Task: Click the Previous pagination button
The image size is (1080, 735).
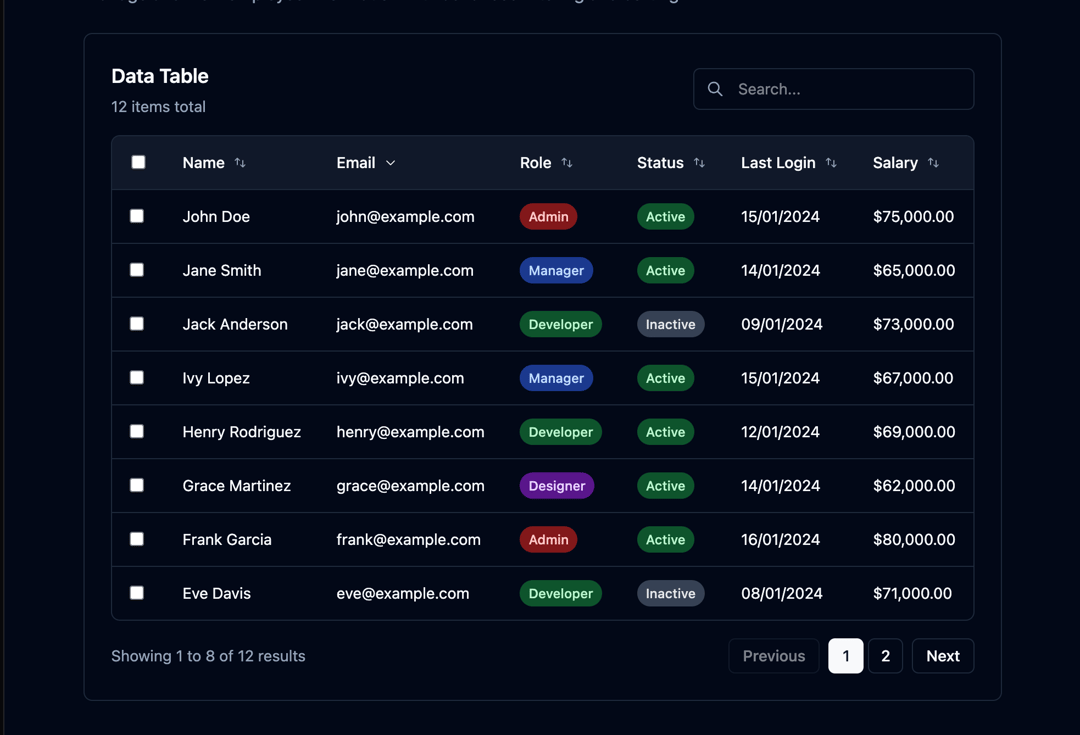Action: point(773,656)
